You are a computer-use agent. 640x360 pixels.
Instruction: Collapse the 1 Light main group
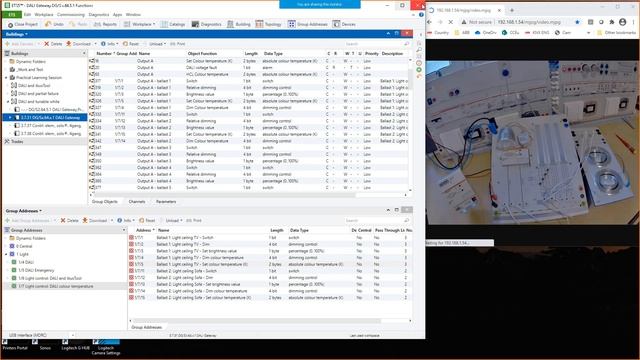6,254
